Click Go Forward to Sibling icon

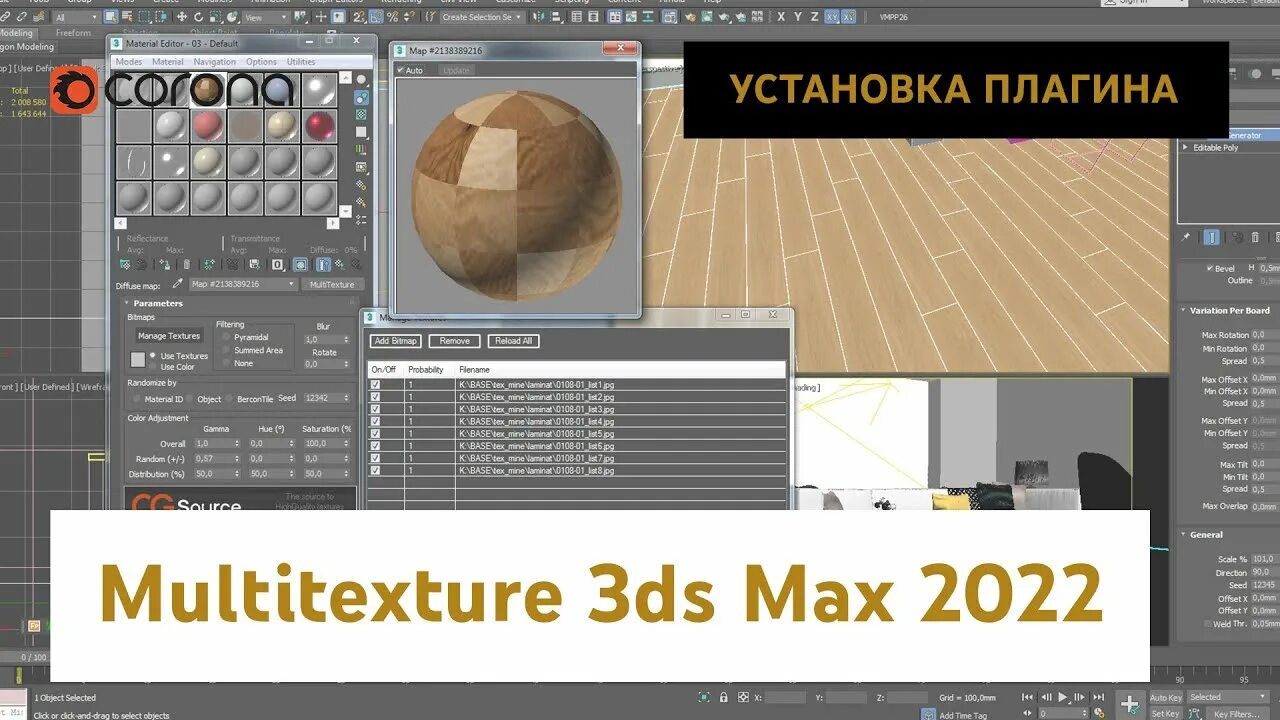click(x=356, y=264)
